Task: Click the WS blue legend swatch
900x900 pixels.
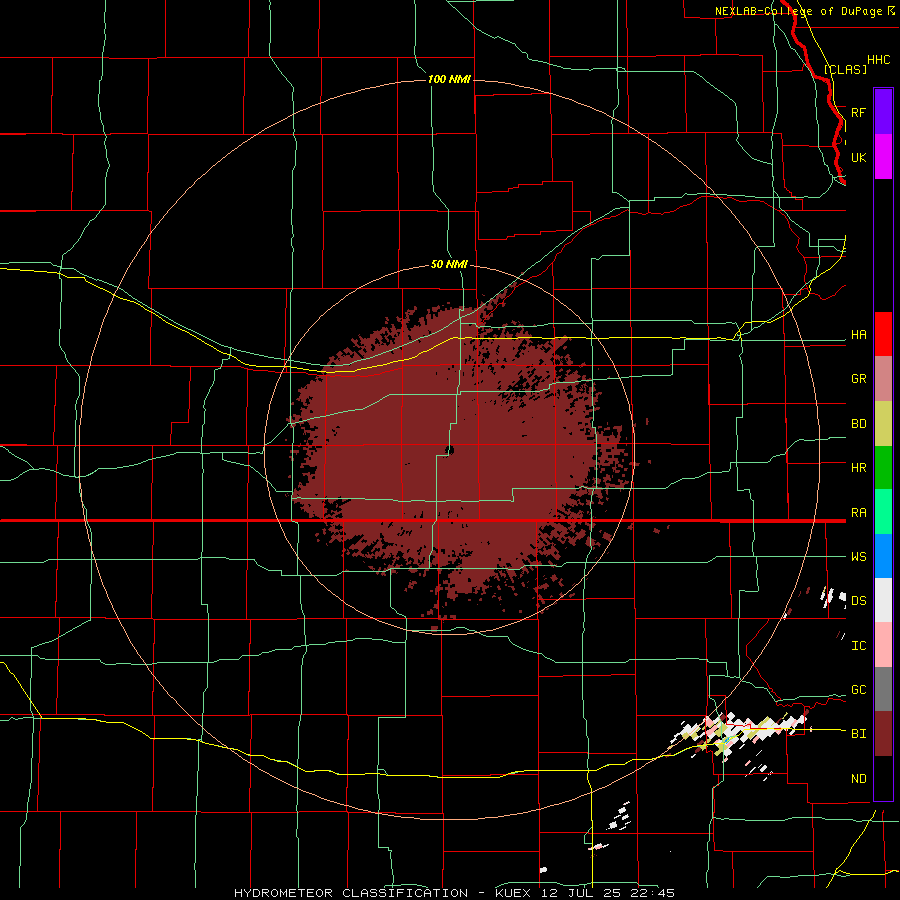Action: click(883, 556)
